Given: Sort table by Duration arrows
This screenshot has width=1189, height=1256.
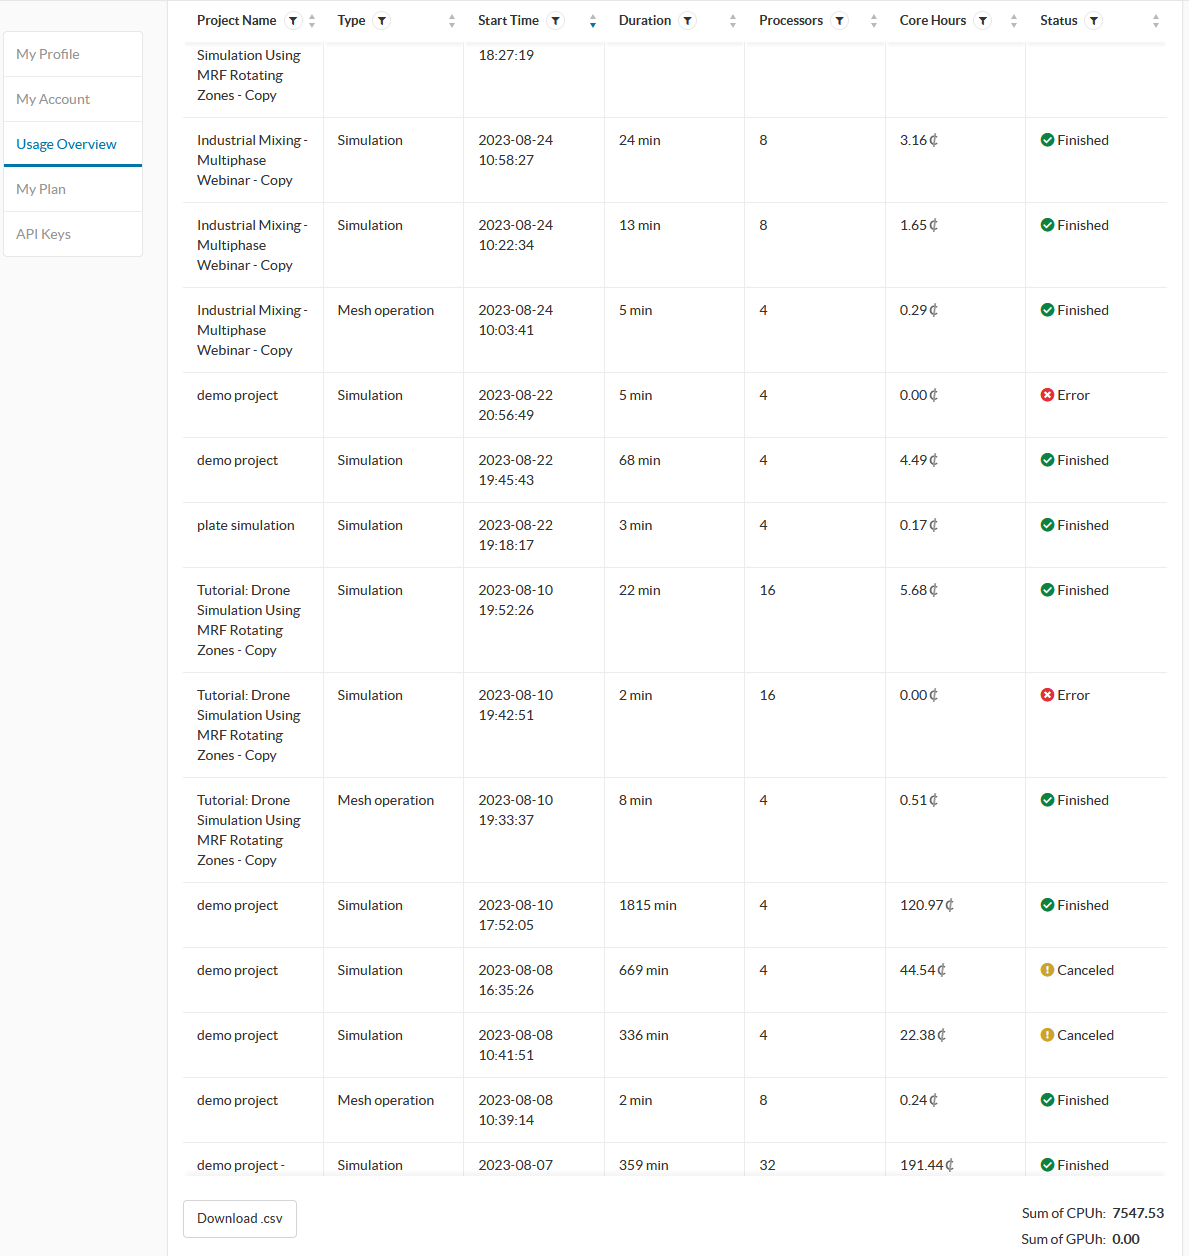Looking at the screenshot, I should click(x=733, y=21).
